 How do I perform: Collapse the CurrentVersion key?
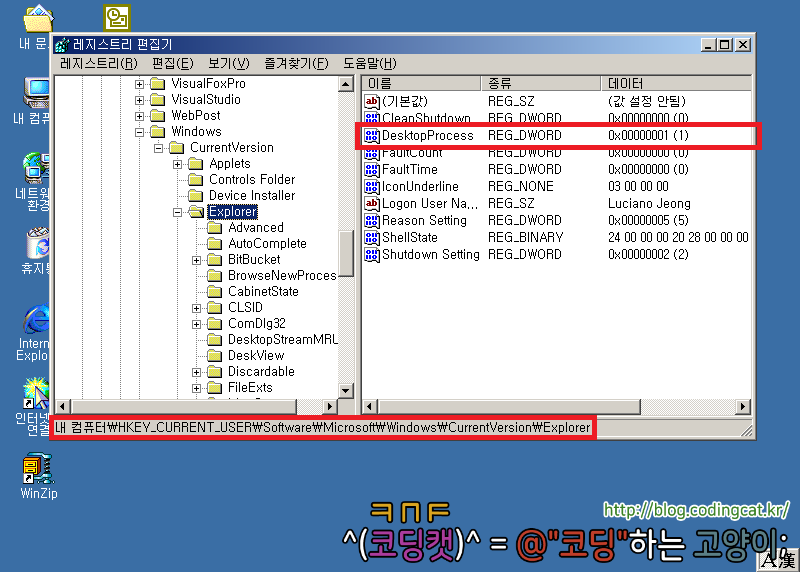point(158,148)
